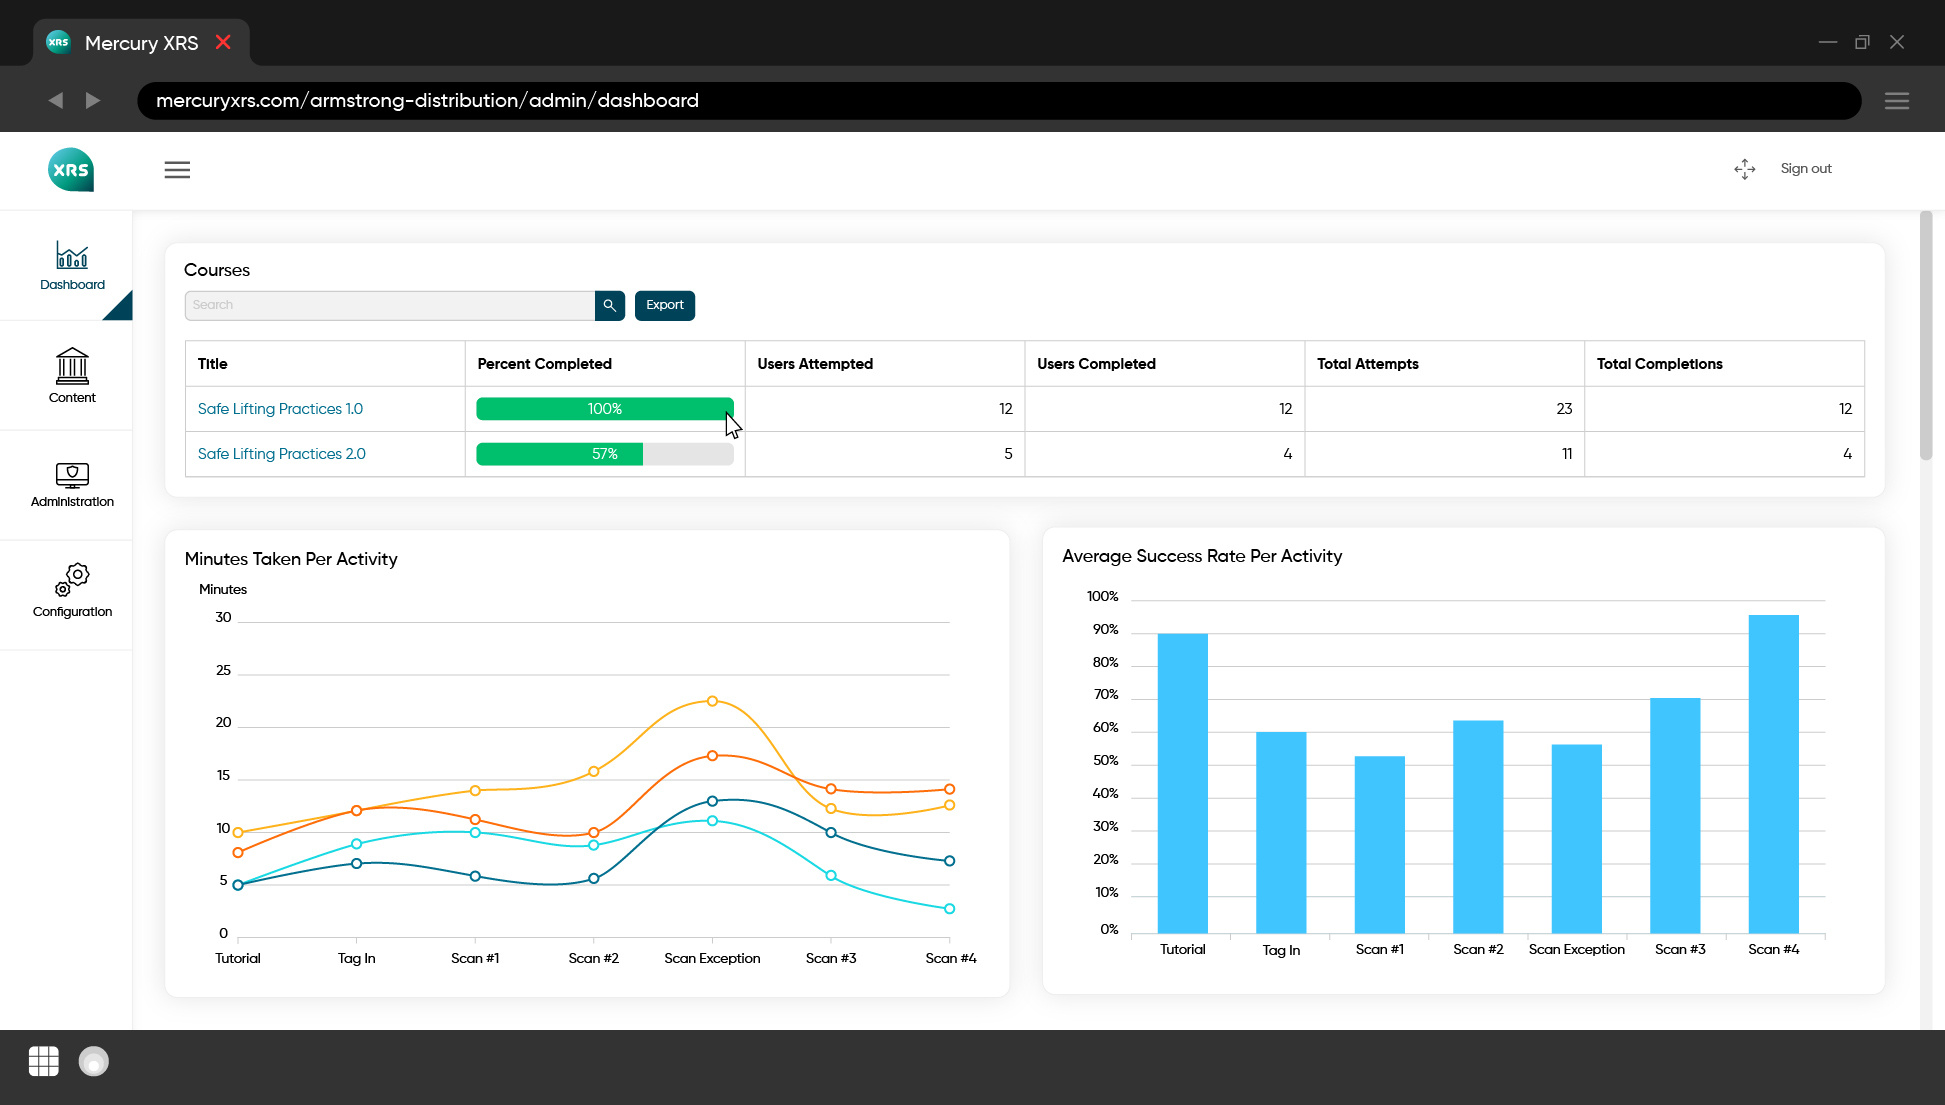The width and height of the screenshot is (1945, 1105).
Task: Open Safe Lifting Practices 1.0 link
Action: (x=280, y=409)
